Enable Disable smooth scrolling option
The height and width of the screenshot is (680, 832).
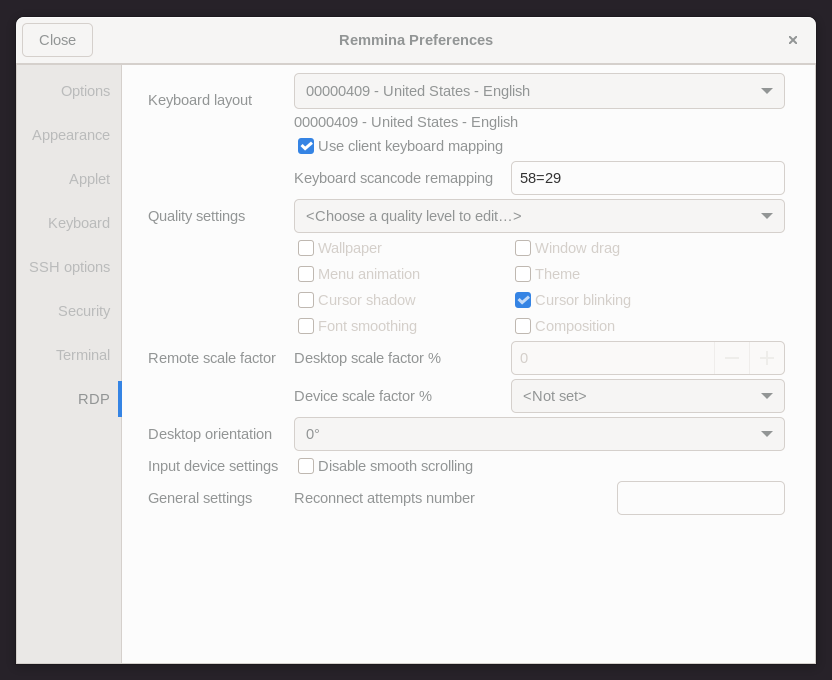[306, 466]
